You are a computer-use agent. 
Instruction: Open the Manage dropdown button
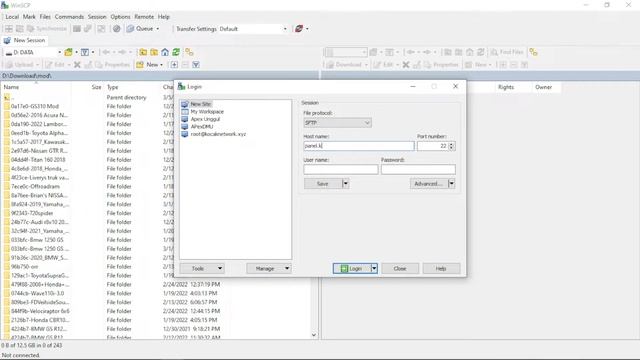269,268
